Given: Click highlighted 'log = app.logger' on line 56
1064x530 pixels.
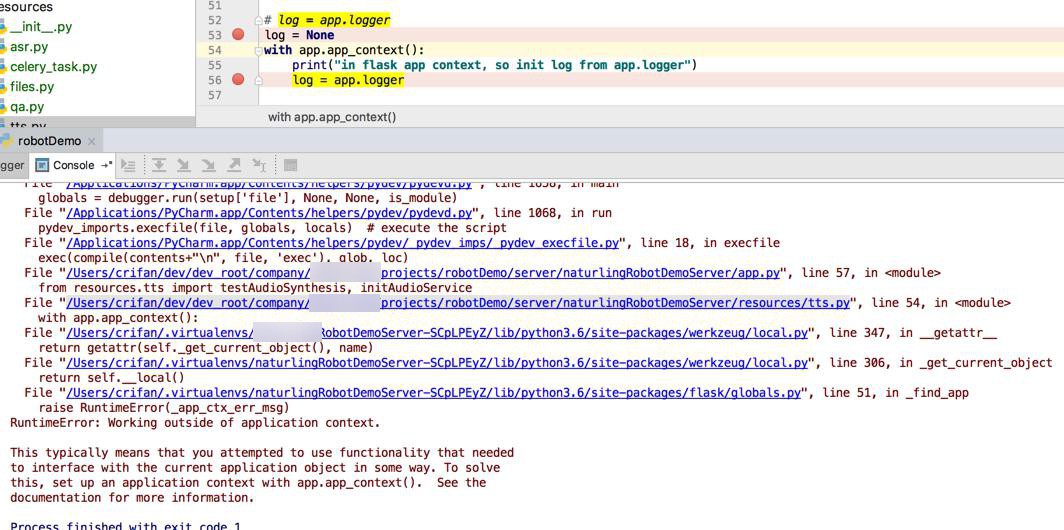Looking at the screenshot, I should click(348, 80).
